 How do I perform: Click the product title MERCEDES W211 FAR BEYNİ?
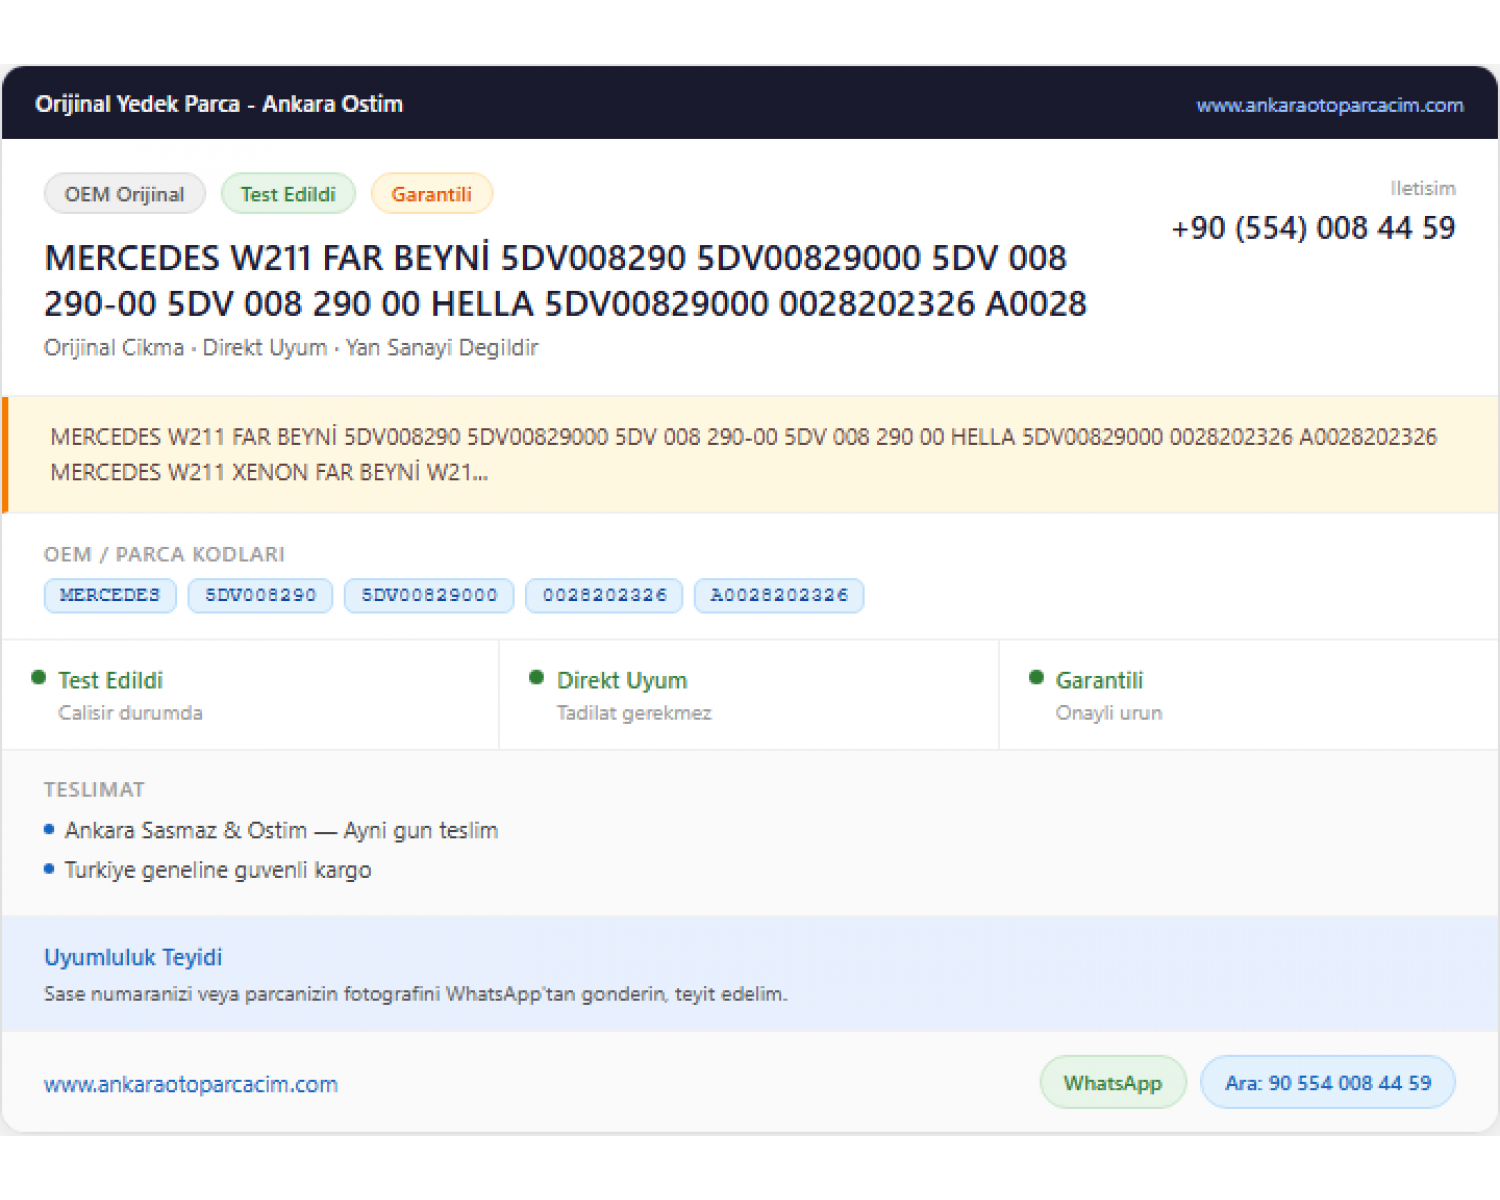[566, 281]
